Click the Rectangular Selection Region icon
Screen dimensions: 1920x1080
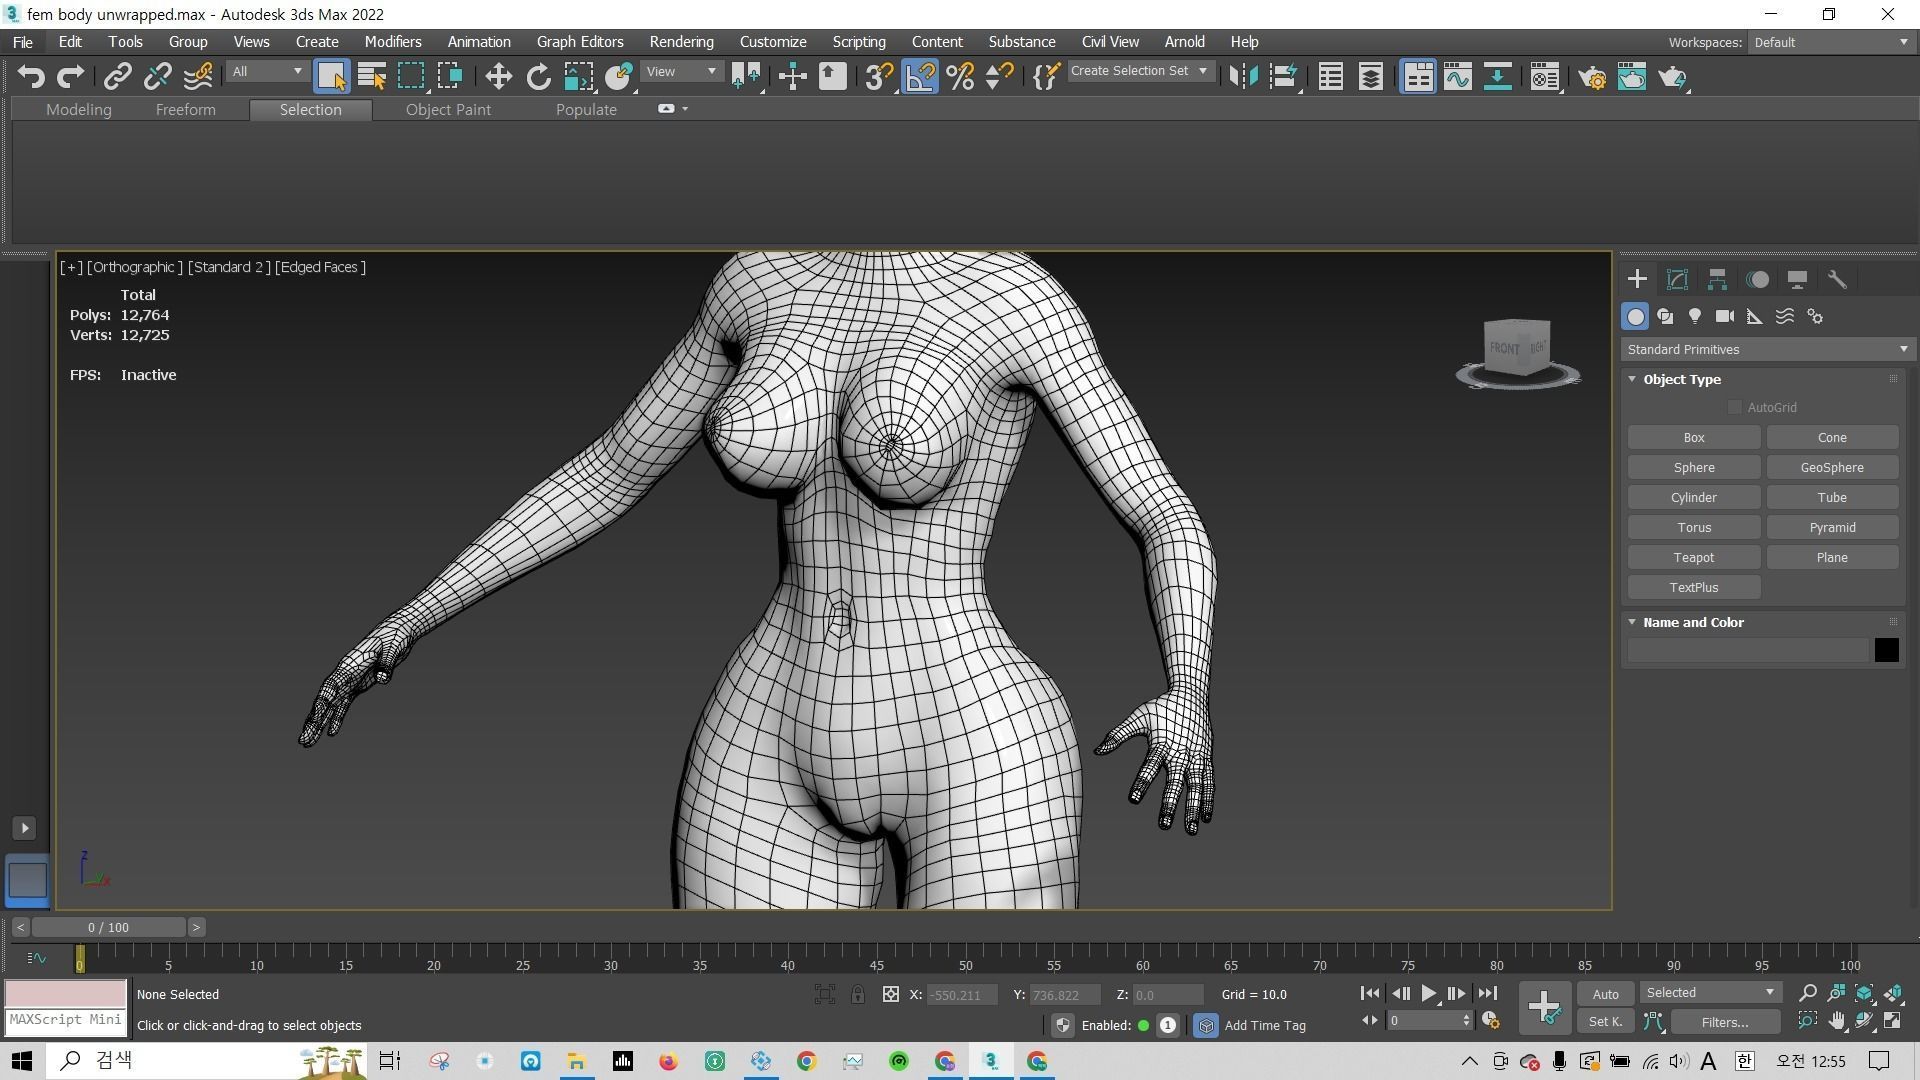tap(411, 77)
